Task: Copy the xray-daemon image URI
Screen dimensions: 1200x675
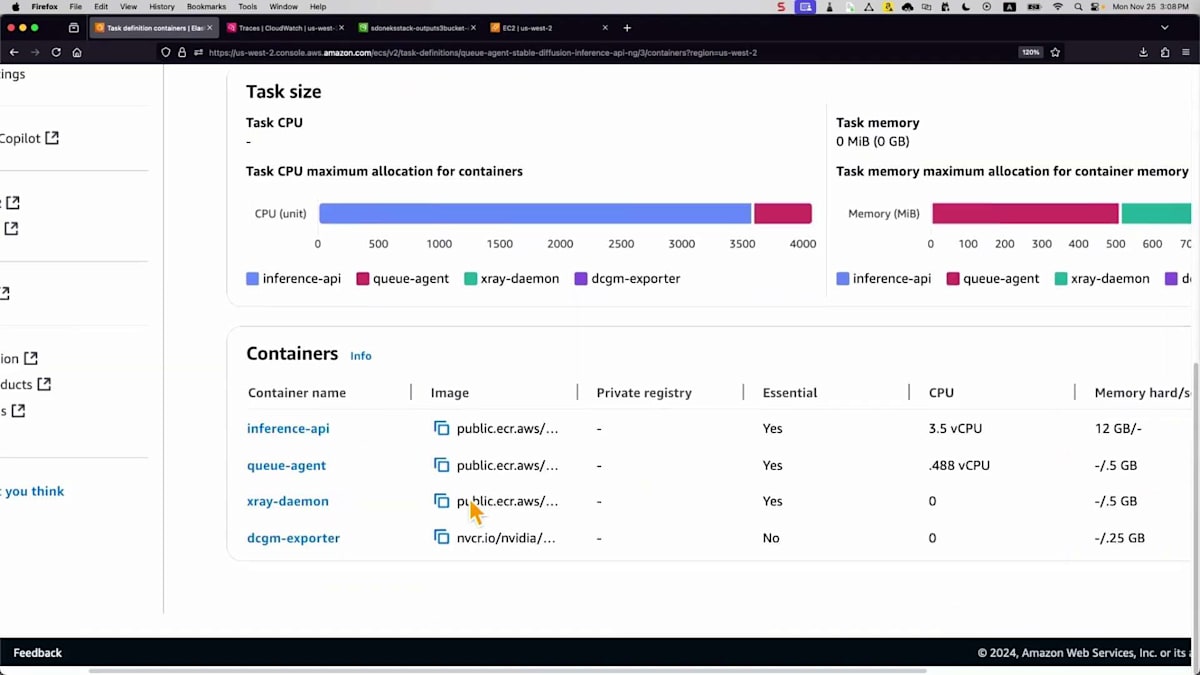Action: point(441,501)
